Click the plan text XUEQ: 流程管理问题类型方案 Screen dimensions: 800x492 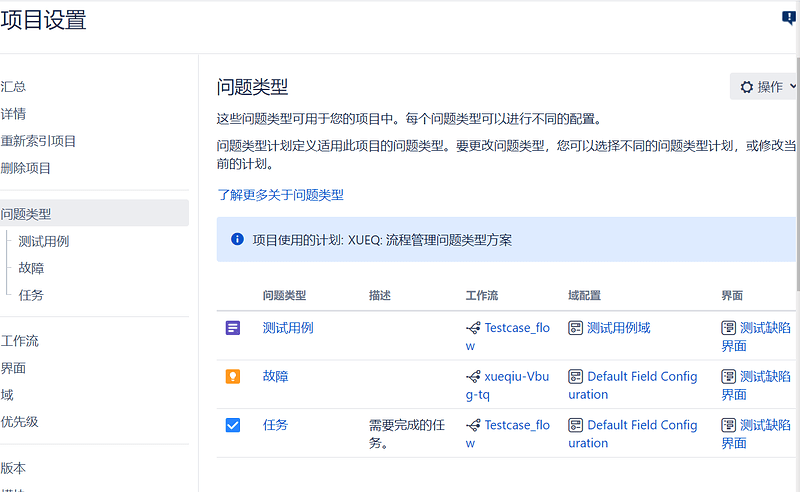pos(430,240)
